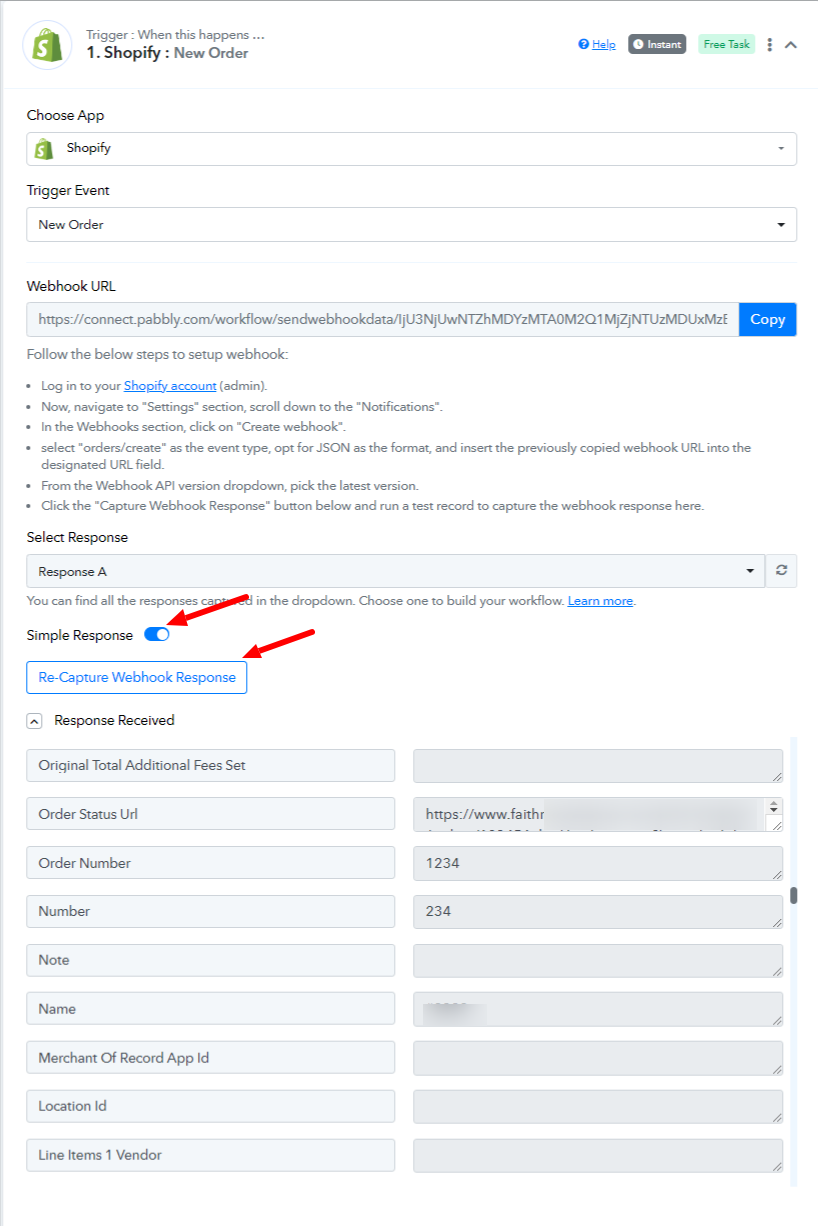The image size is (818, 1226).
Task: Open the Learn more link
Action: pyautogui.click(x=600, y=601)
